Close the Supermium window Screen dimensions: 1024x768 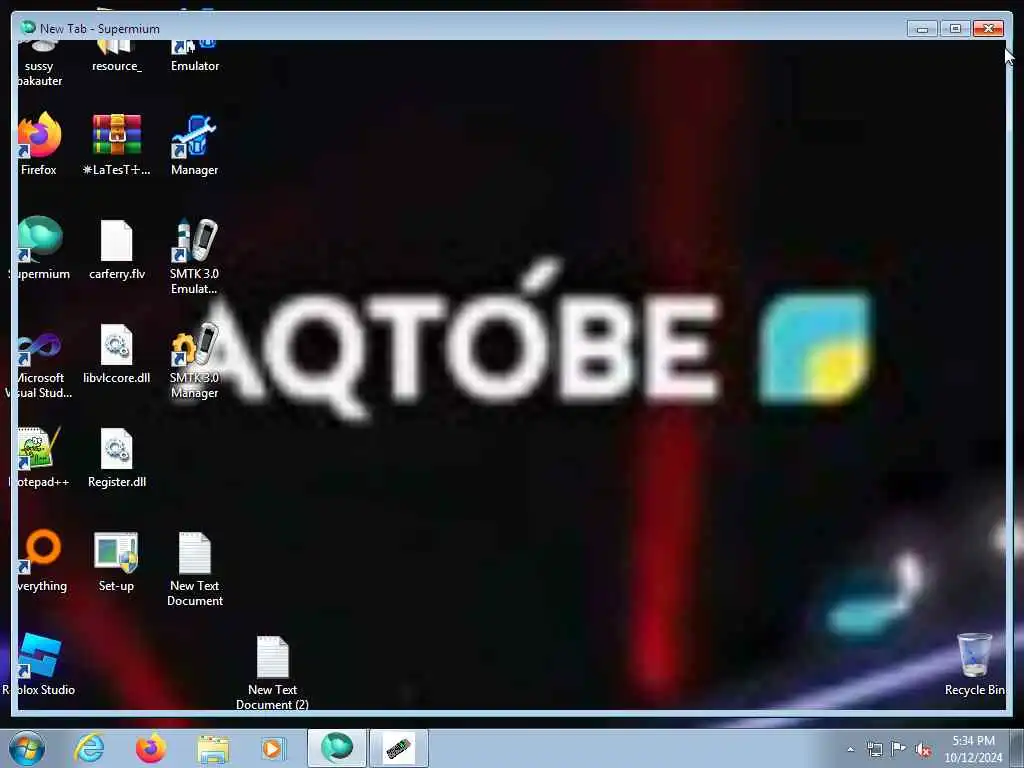pos(988,28)
